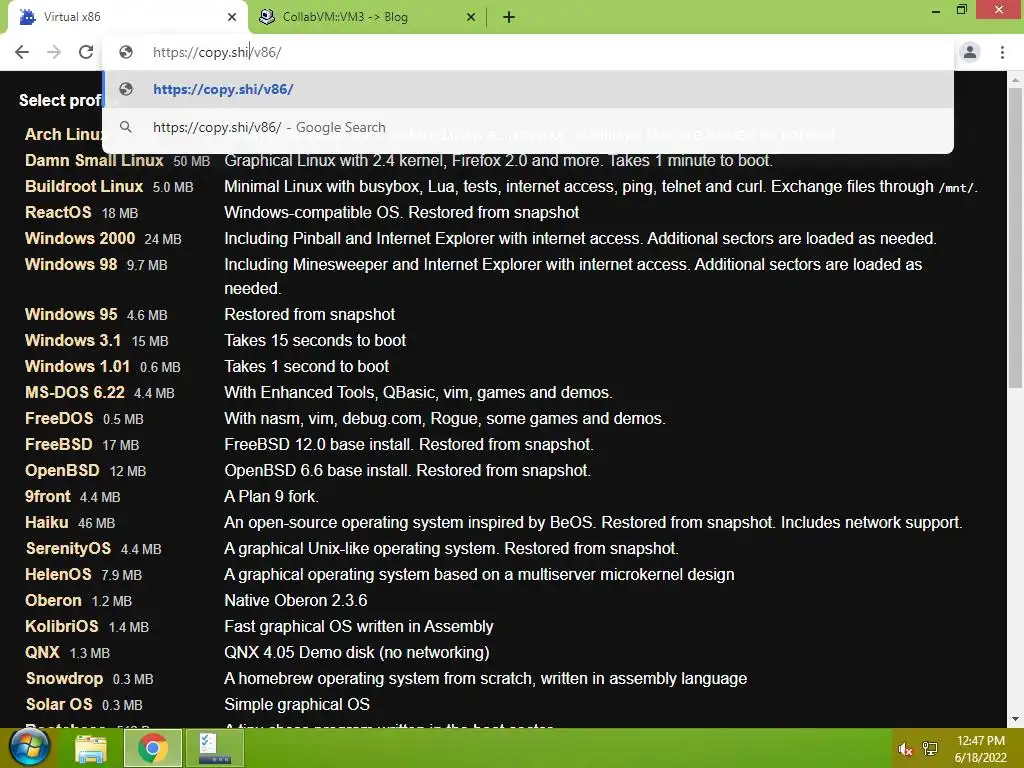Screen dimensions: 1024x768
Task: Start the OpenBSD profile
Action: [x=62, y=471]
